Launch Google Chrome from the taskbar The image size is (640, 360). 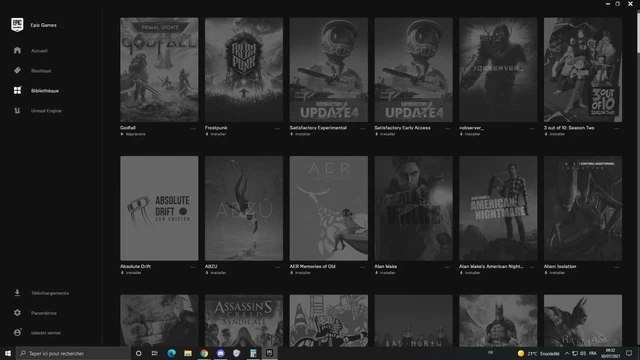click(204, 353)
